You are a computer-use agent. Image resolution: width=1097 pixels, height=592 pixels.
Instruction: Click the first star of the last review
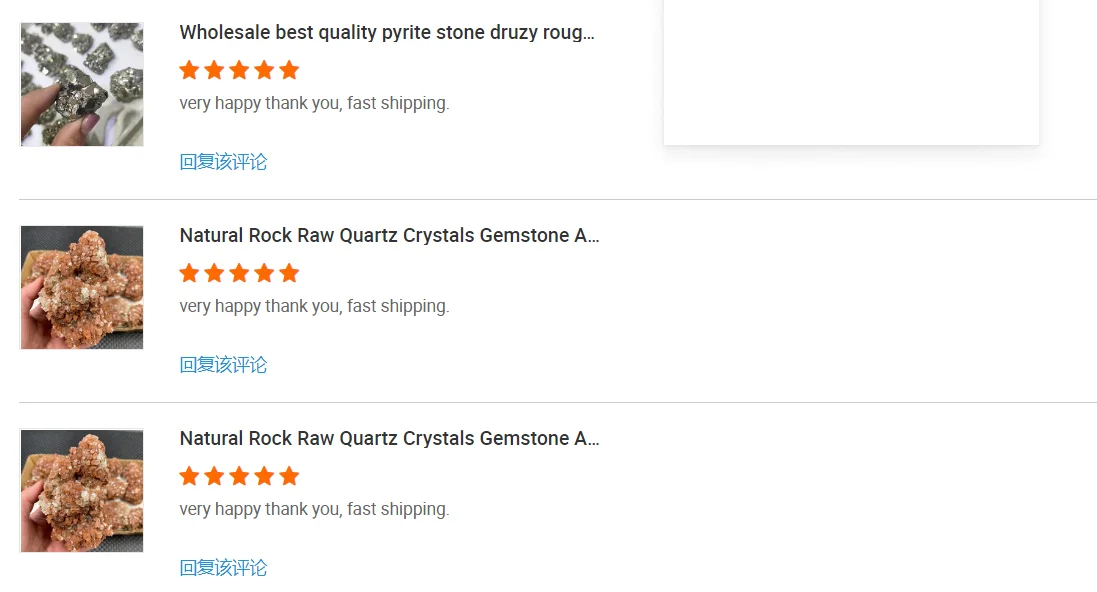[x=189, y=476]
